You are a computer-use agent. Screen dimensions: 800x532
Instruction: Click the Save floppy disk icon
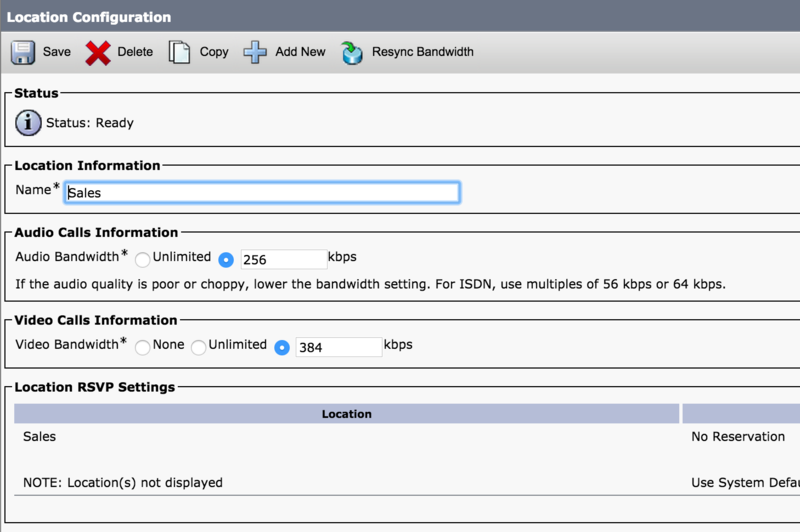23,52
